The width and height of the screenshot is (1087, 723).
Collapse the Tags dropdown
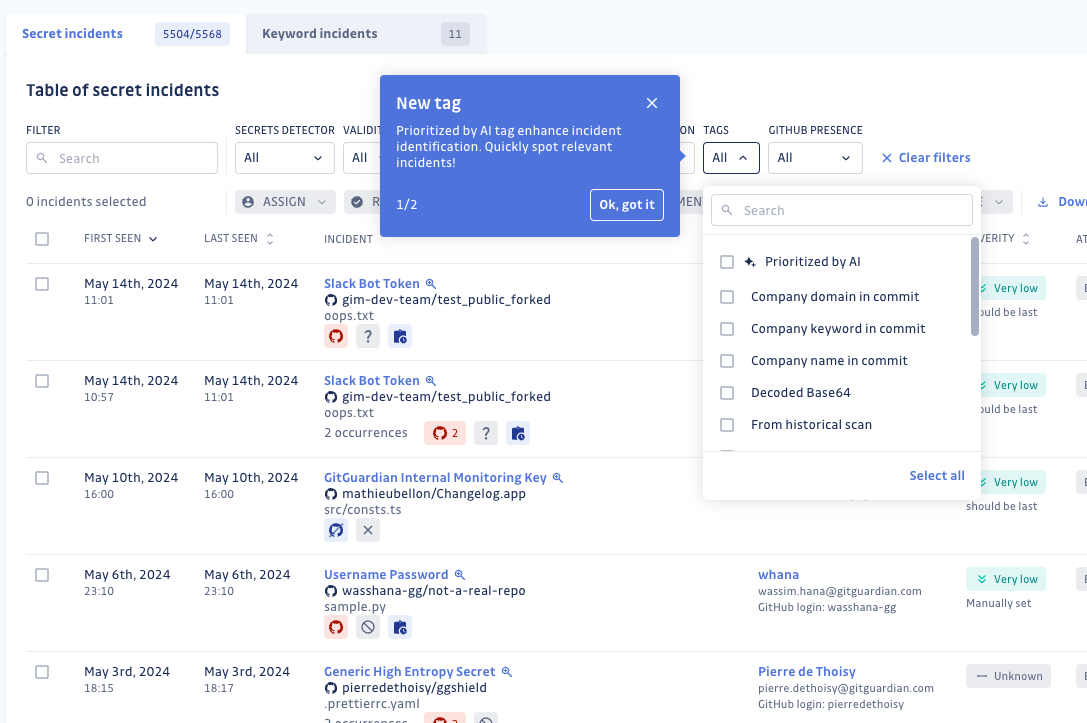coord(731,158)
